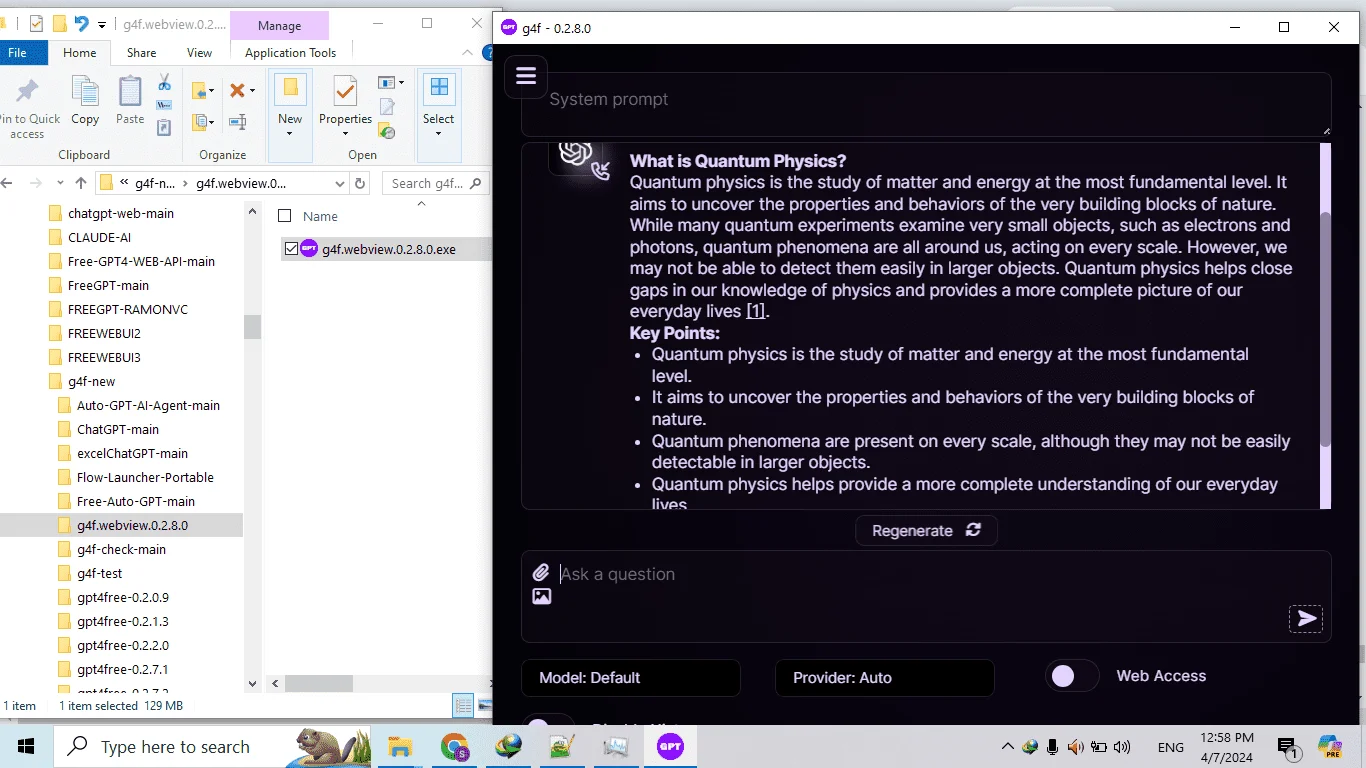This screenshot has height=768, width=1366.
Task: Click the paperclip attach file icon
Action: coord(541,572)
